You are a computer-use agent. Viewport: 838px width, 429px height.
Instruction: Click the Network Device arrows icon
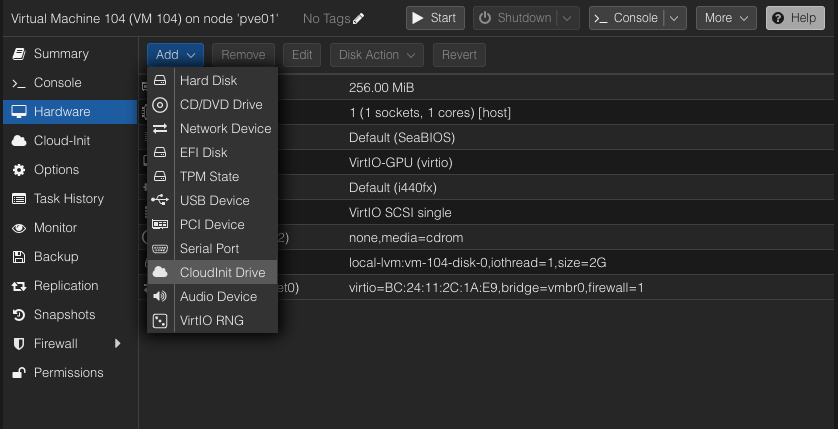point(160,129)
